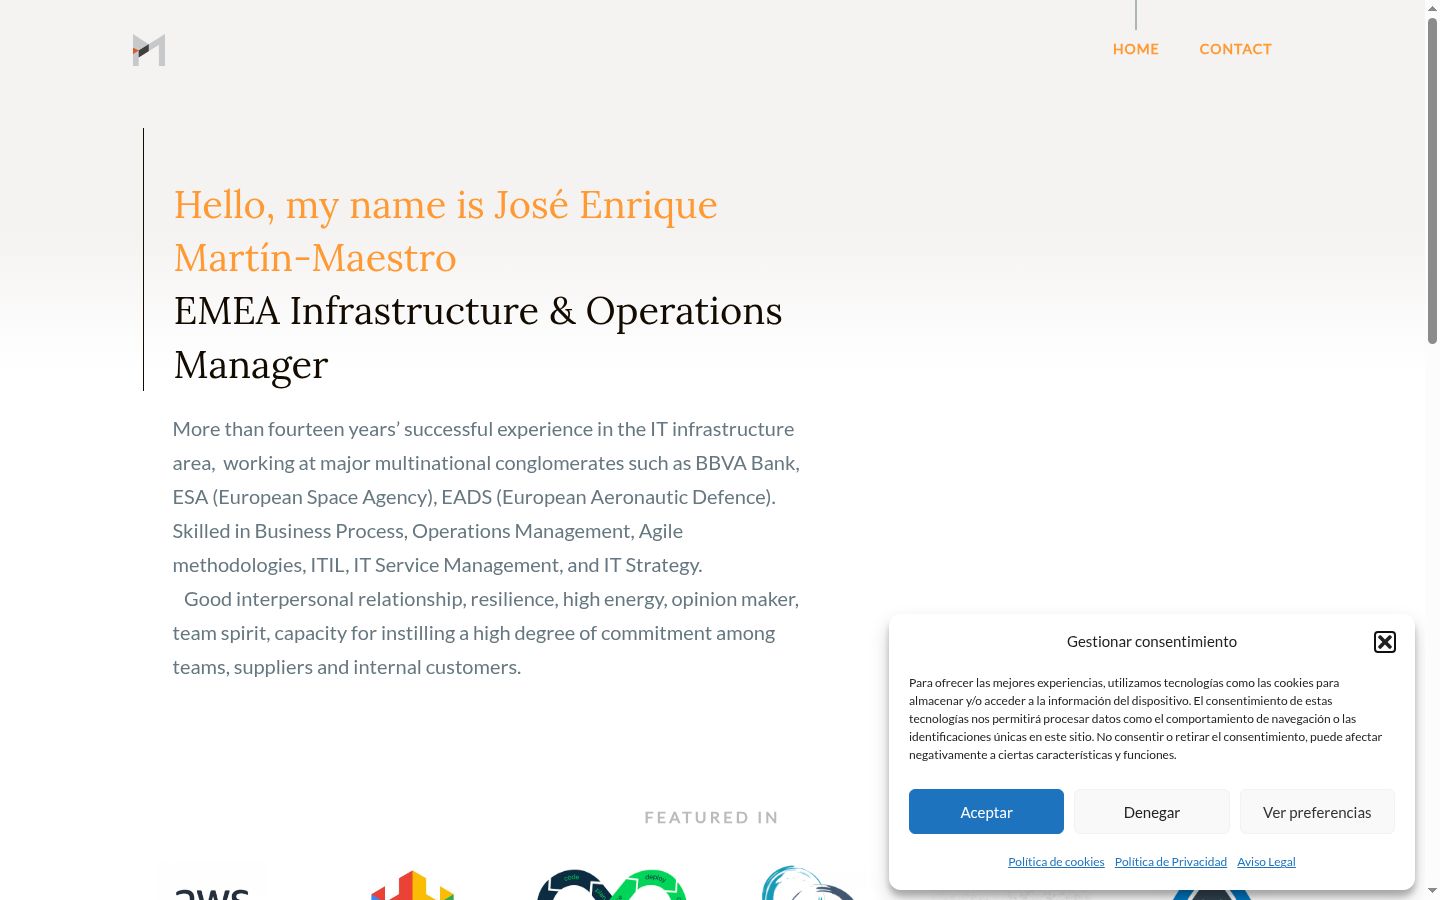The width and height of the screenshot is (1440, 900).
Task: Click the teal swirl circle logo
Action: coord(810,883)
